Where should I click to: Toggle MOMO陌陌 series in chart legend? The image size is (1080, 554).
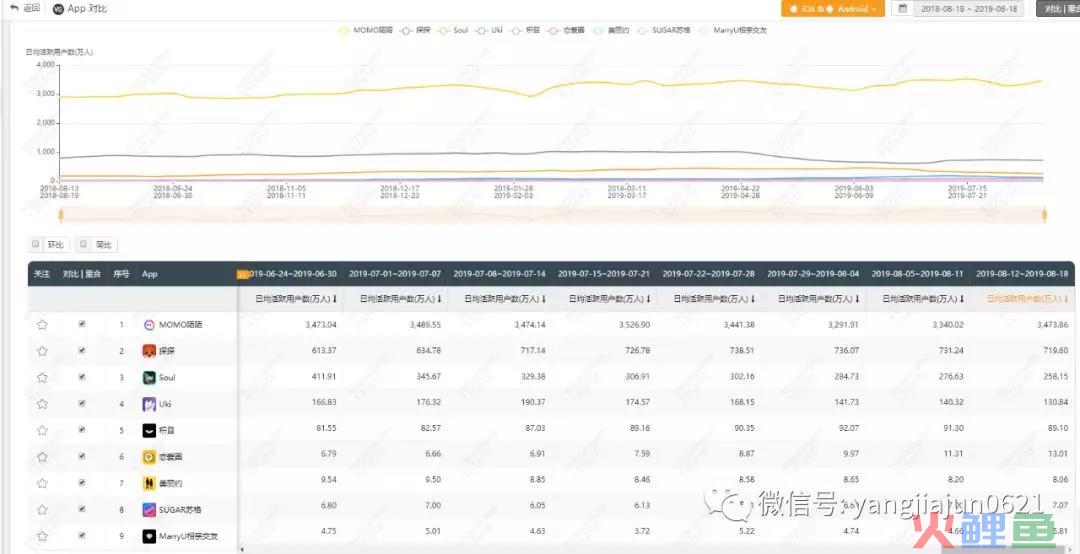(x=364, y=30)
